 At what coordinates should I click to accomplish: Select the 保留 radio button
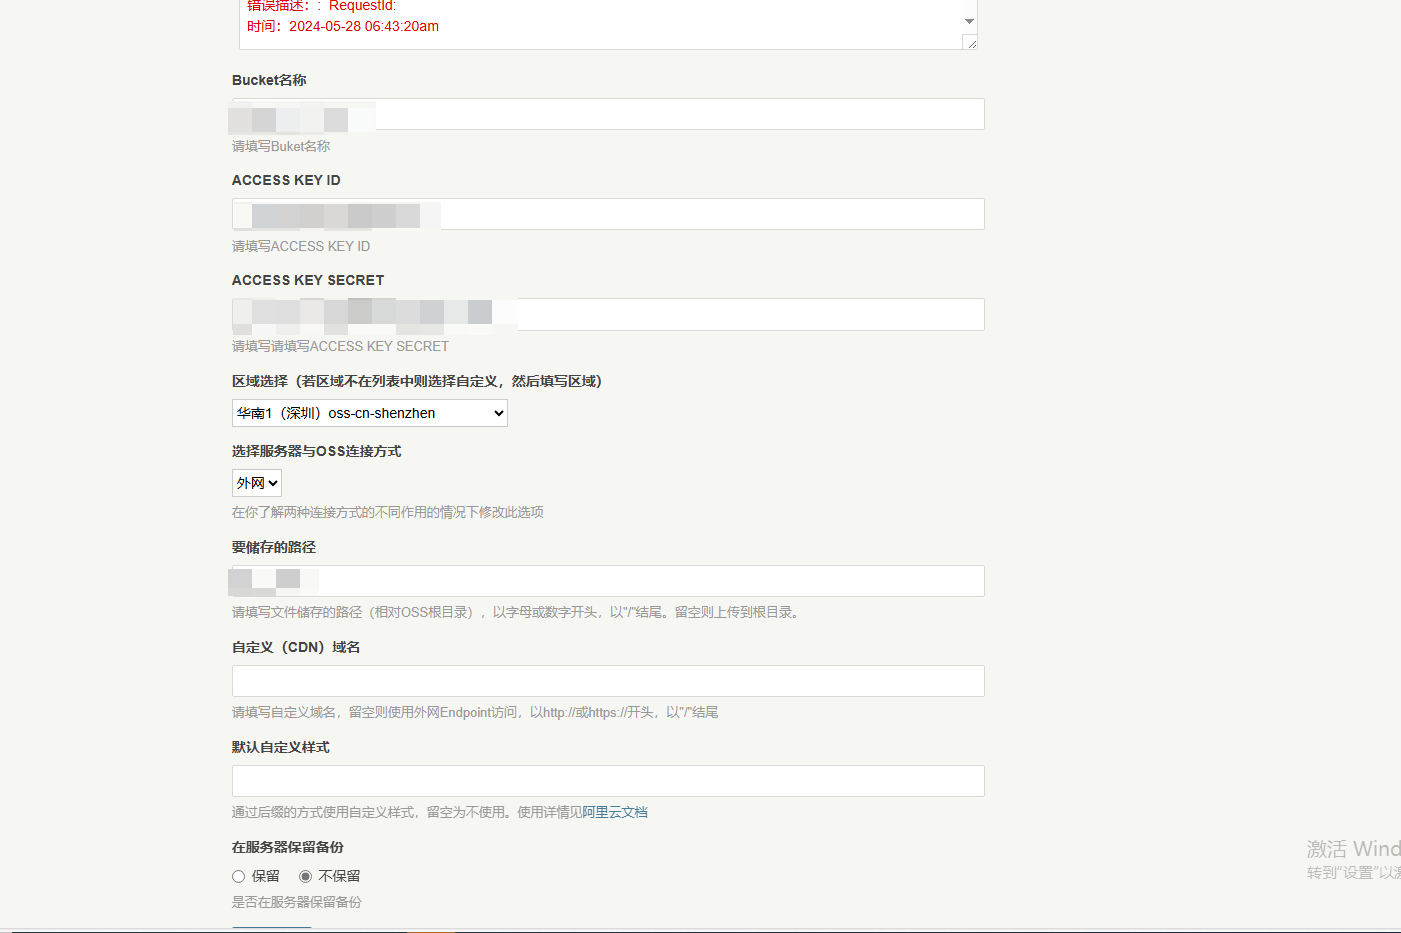pos(238,876)
